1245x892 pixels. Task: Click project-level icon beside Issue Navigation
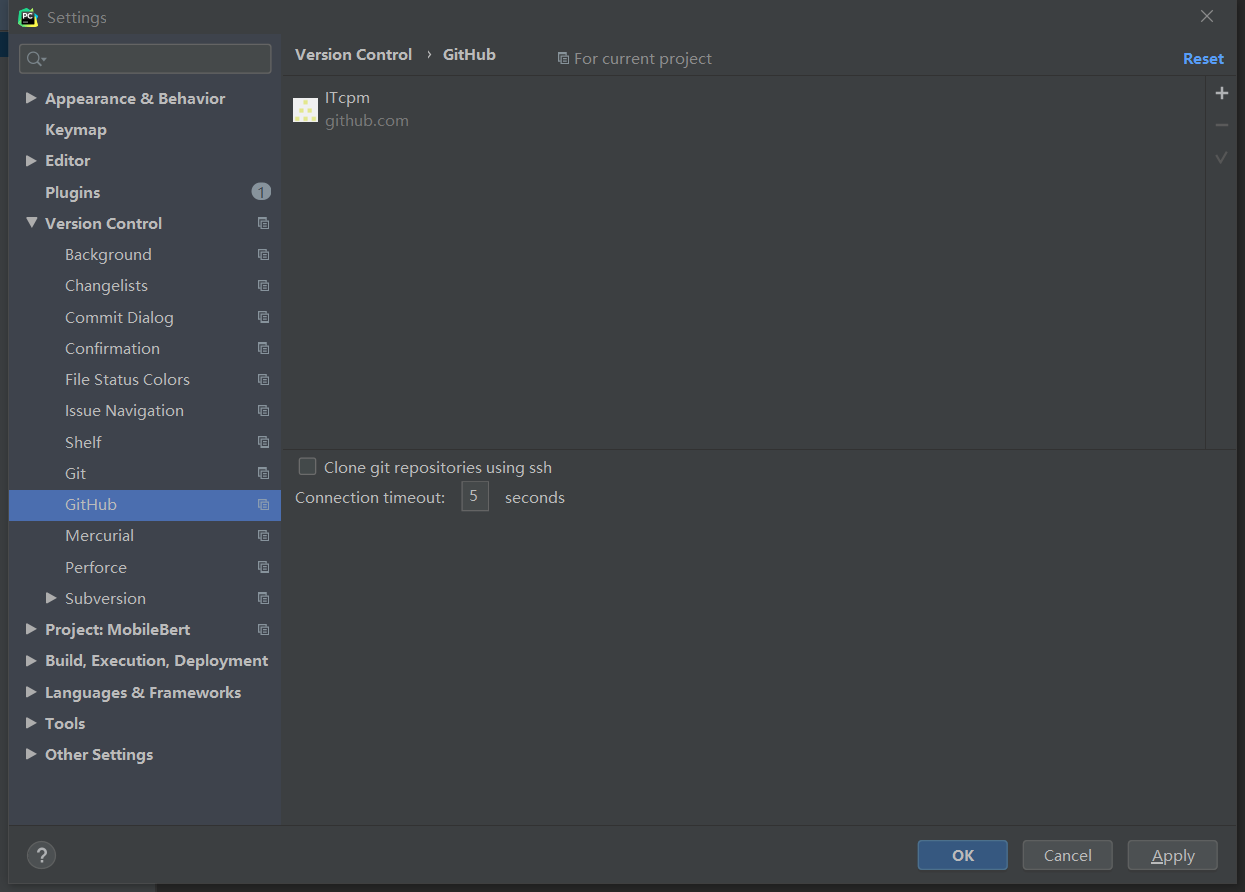(263, 411)
